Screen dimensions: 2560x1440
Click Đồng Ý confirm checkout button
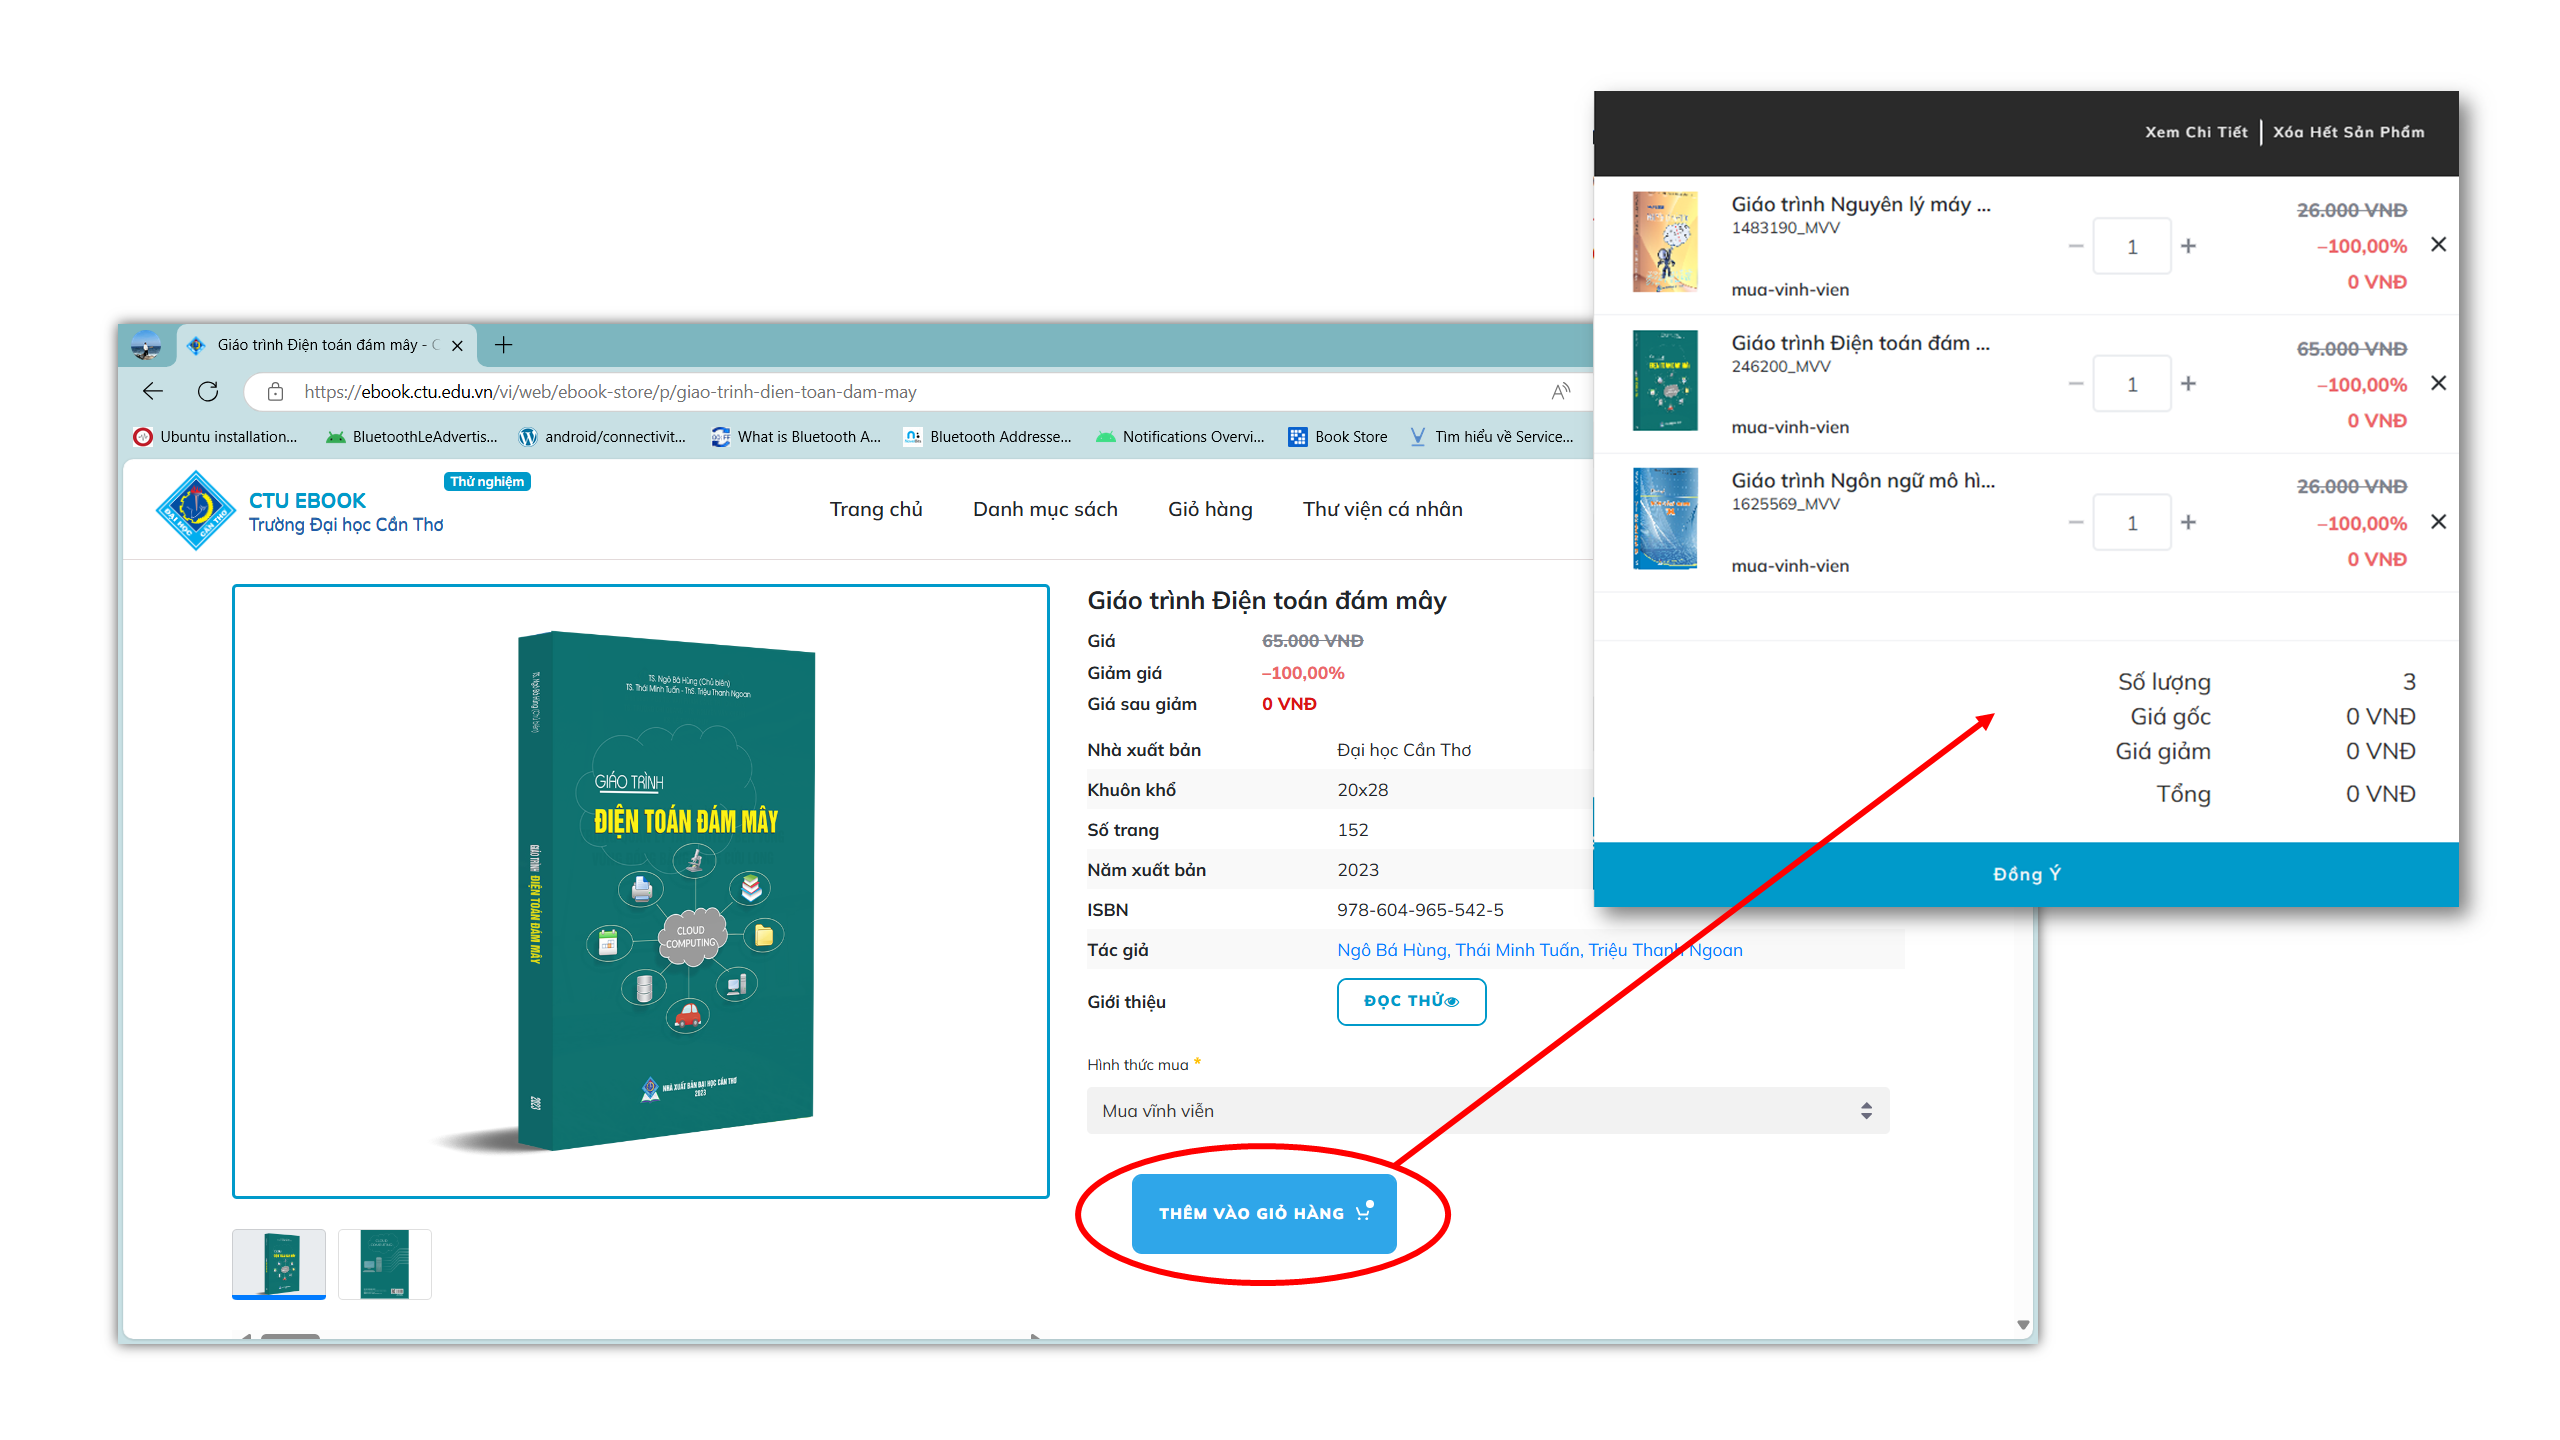(x=2025, y=872)
